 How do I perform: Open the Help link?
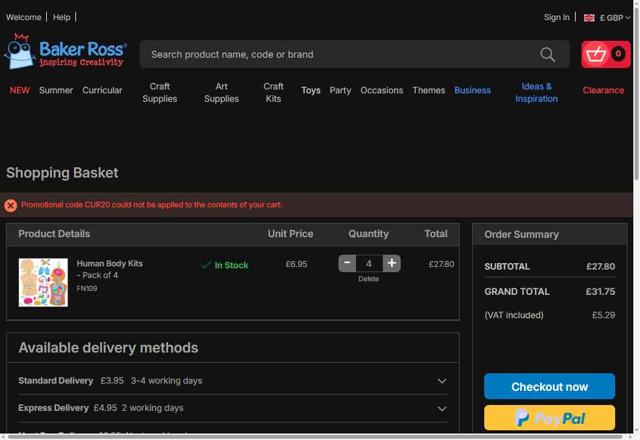62,17
